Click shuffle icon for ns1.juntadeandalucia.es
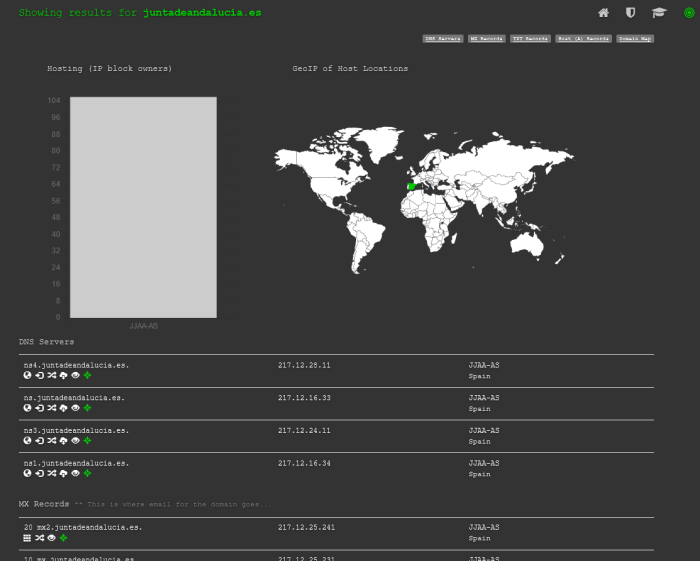Viewport: 700px width, 561px height. tap(51, 473)
